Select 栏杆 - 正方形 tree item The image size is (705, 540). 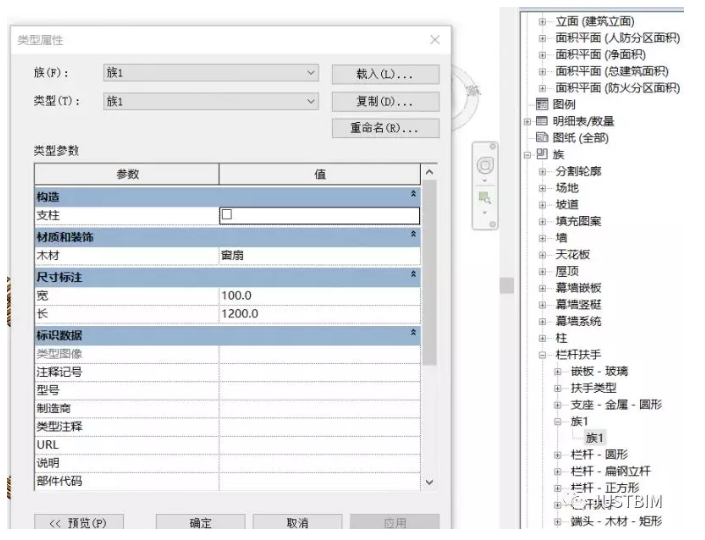coord(605,488)
